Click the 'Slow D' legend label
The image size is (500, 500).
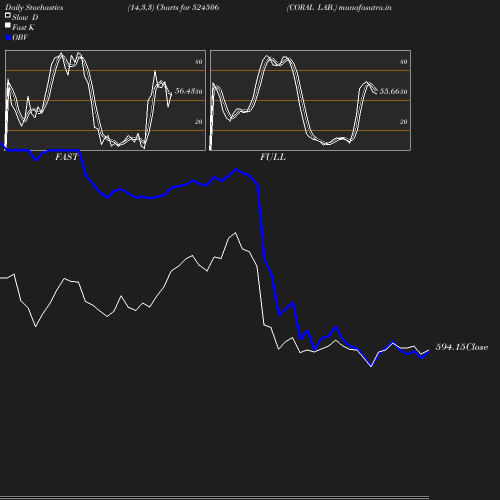[x=25, y=17]
